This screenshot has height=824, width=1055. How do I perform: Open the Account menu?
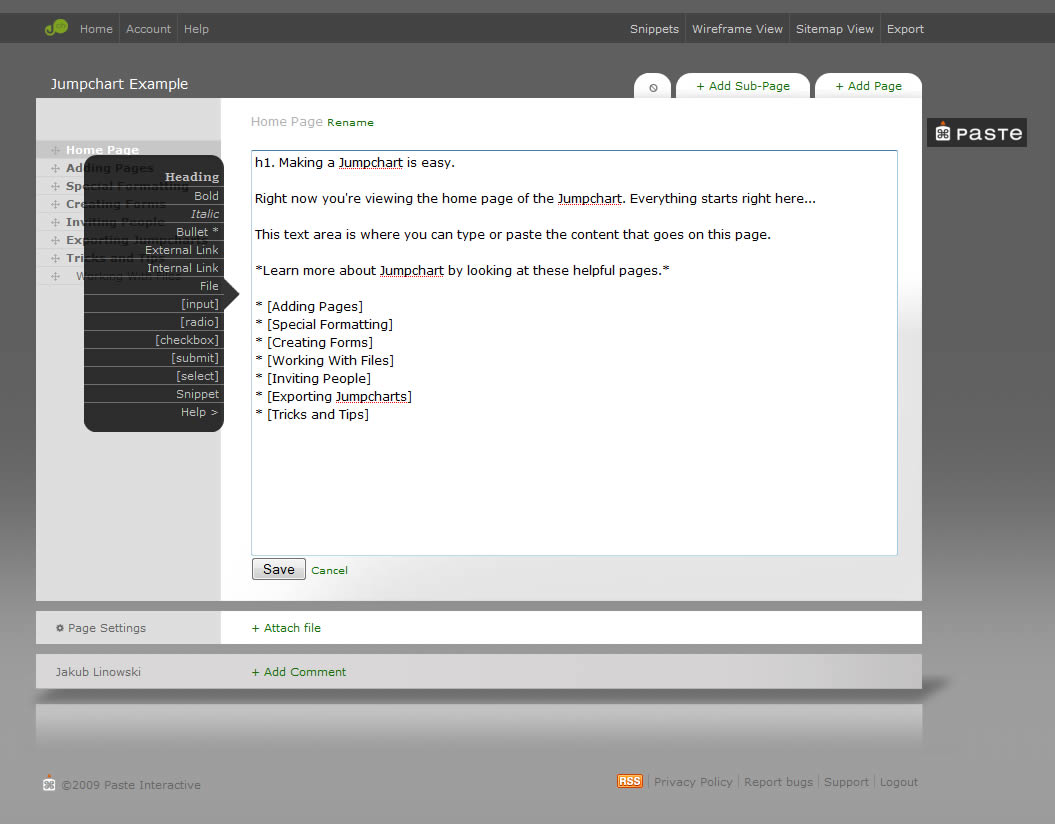coord(149,29)
